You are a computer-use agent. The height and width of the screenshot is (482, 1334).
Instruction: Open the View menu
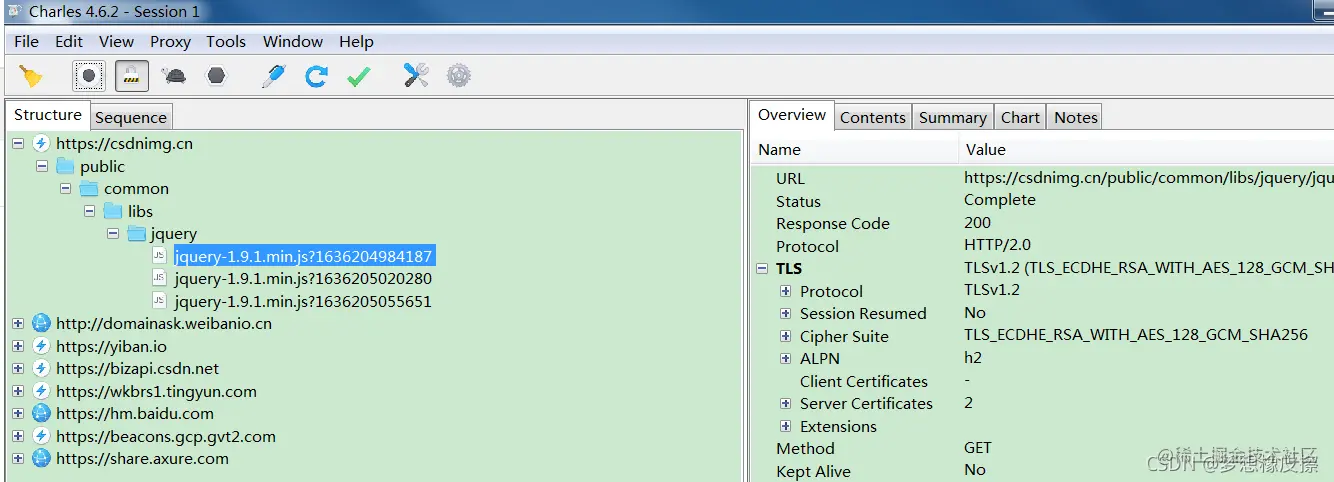point(116,41)
